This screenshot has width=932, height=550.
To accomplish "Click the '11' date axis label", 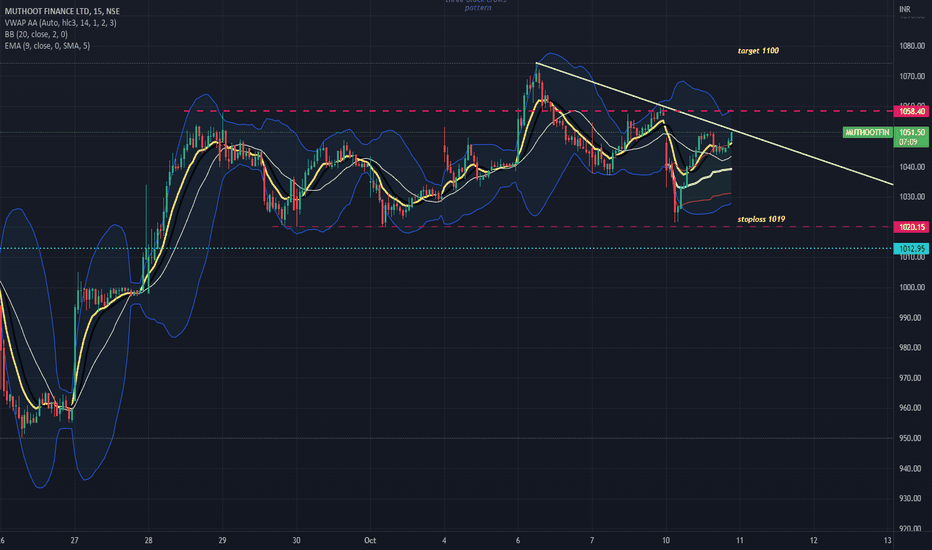I will point(739,540).
